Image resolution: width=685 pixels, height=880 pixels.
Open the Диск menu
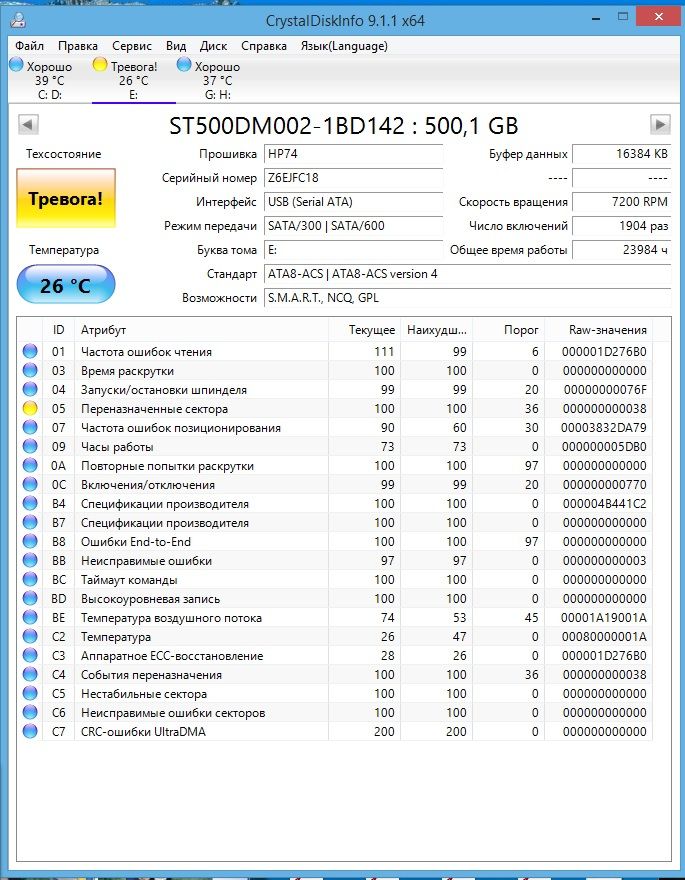[x=214, y=46]
